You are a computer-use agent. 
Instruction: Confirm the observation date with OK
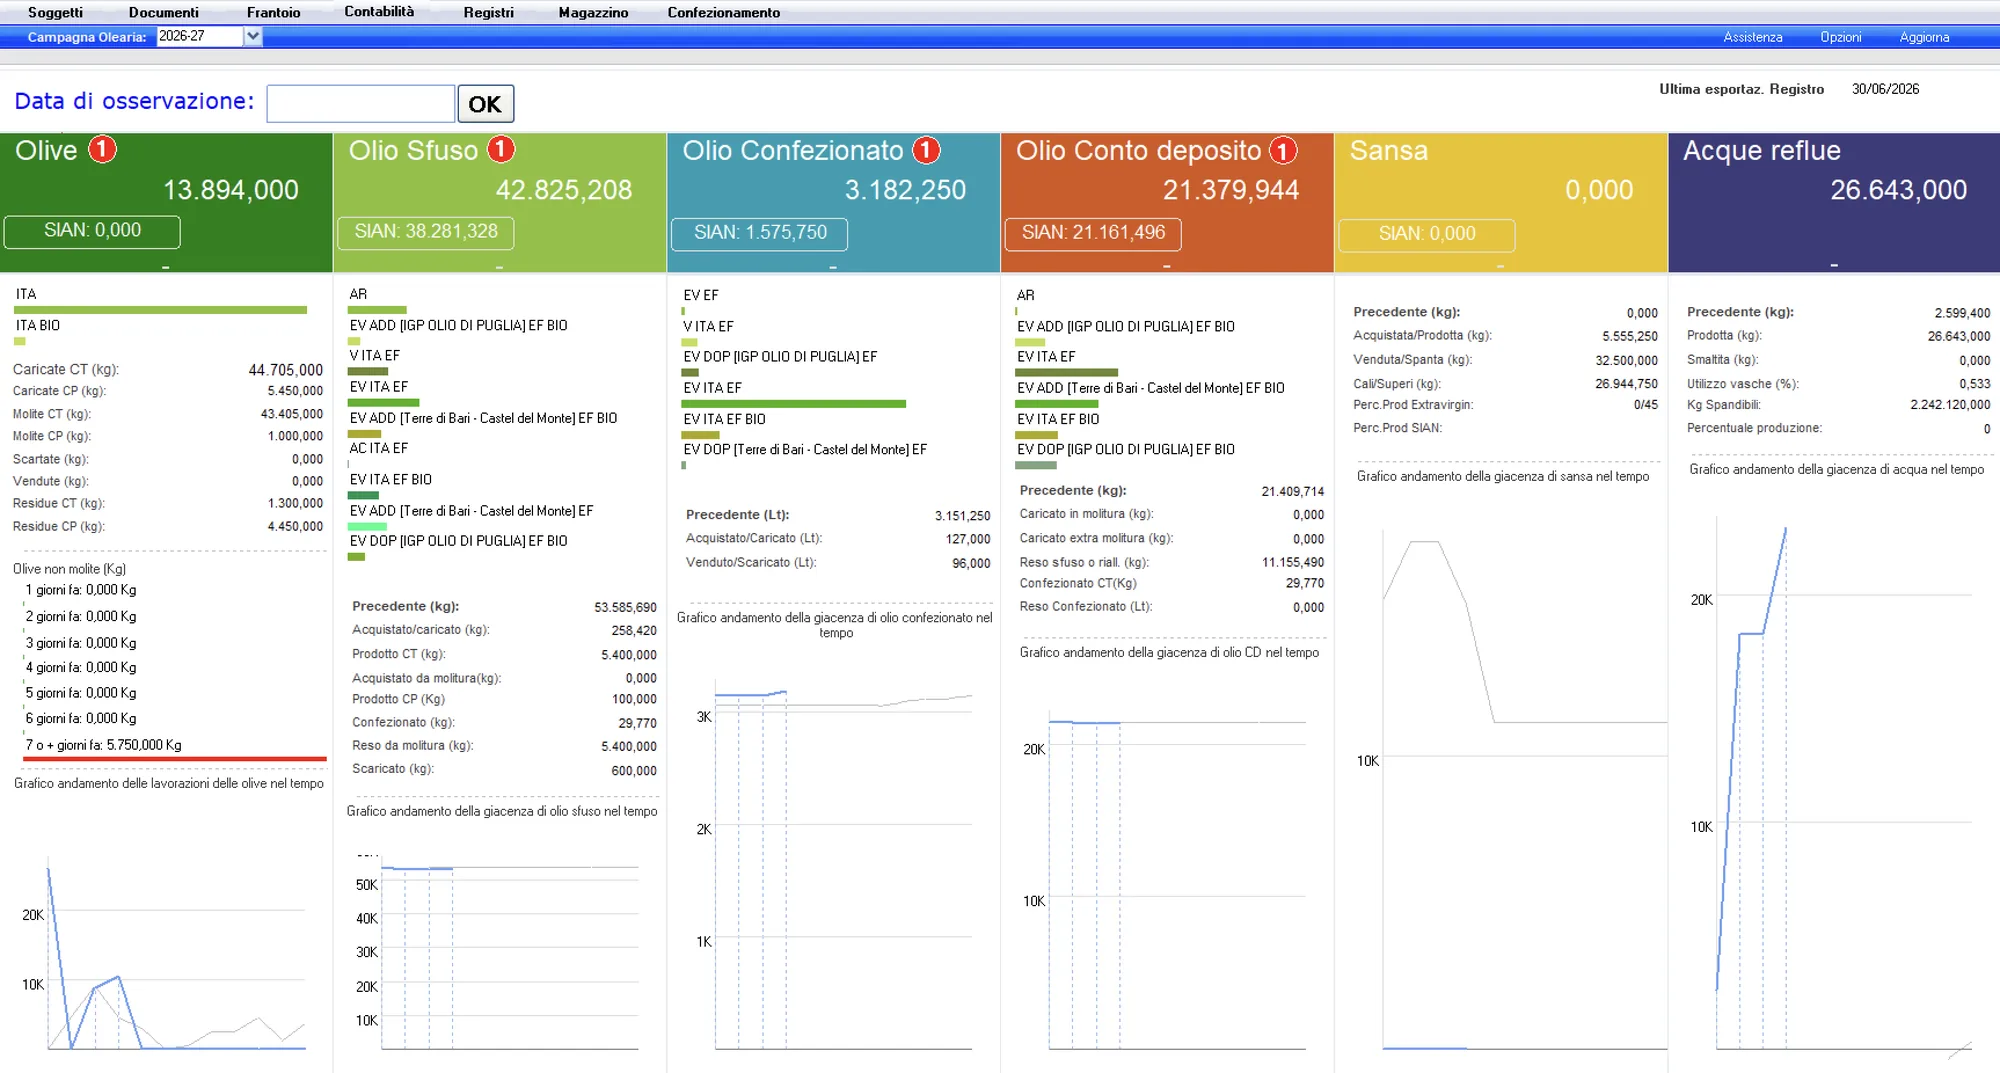click(x=485, y=104)
